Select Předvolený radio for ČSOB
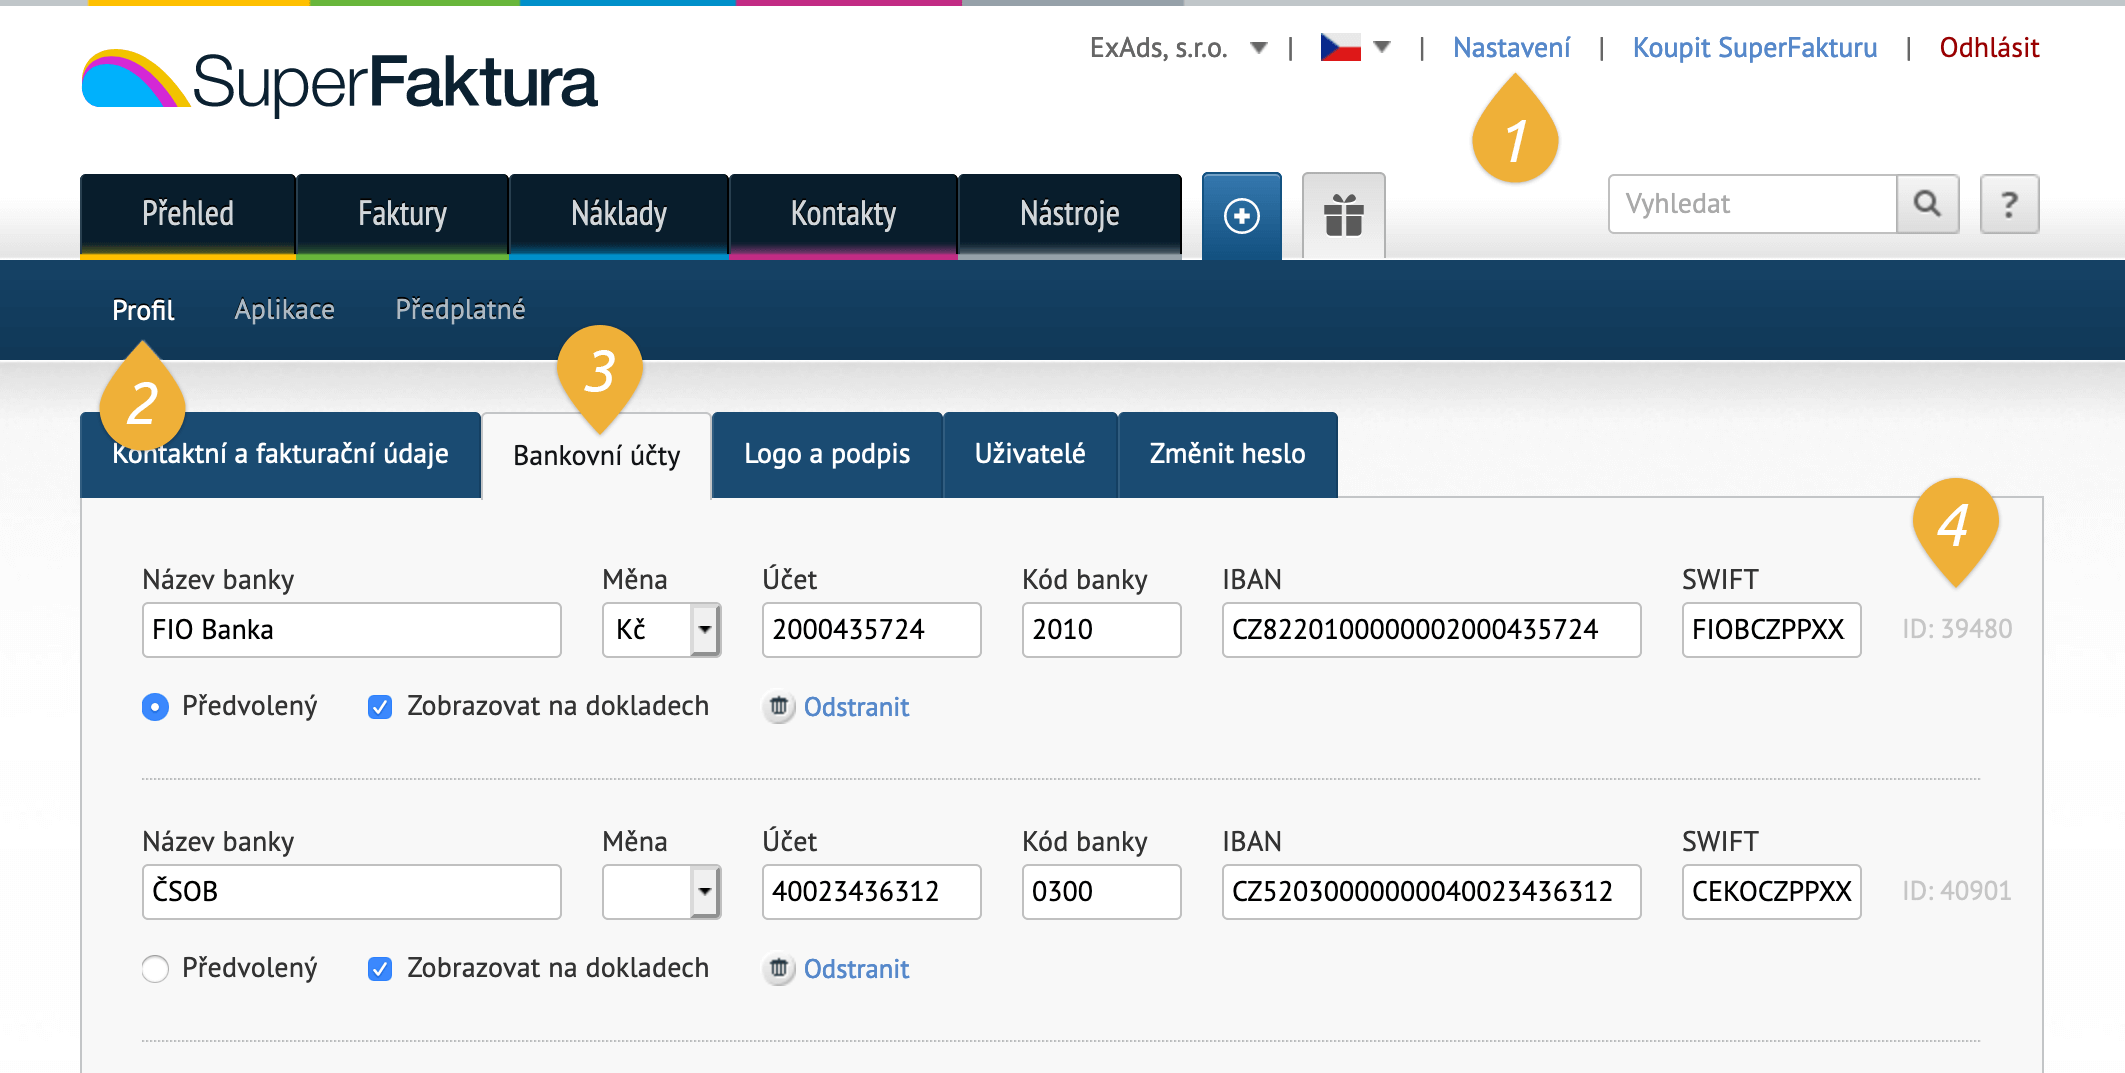2125x1073 pixels. [x=155, y=969]
